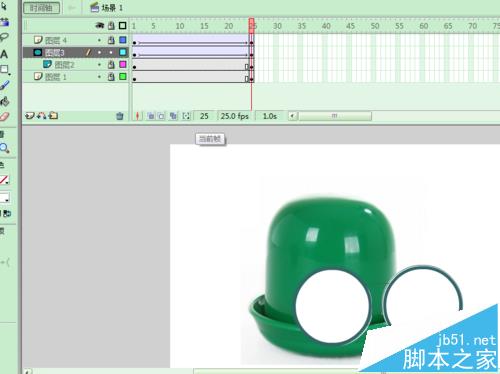Click the back arrow beside 时间轴
Viewport: 500px width, 374px height.
[x=72, y=8]
